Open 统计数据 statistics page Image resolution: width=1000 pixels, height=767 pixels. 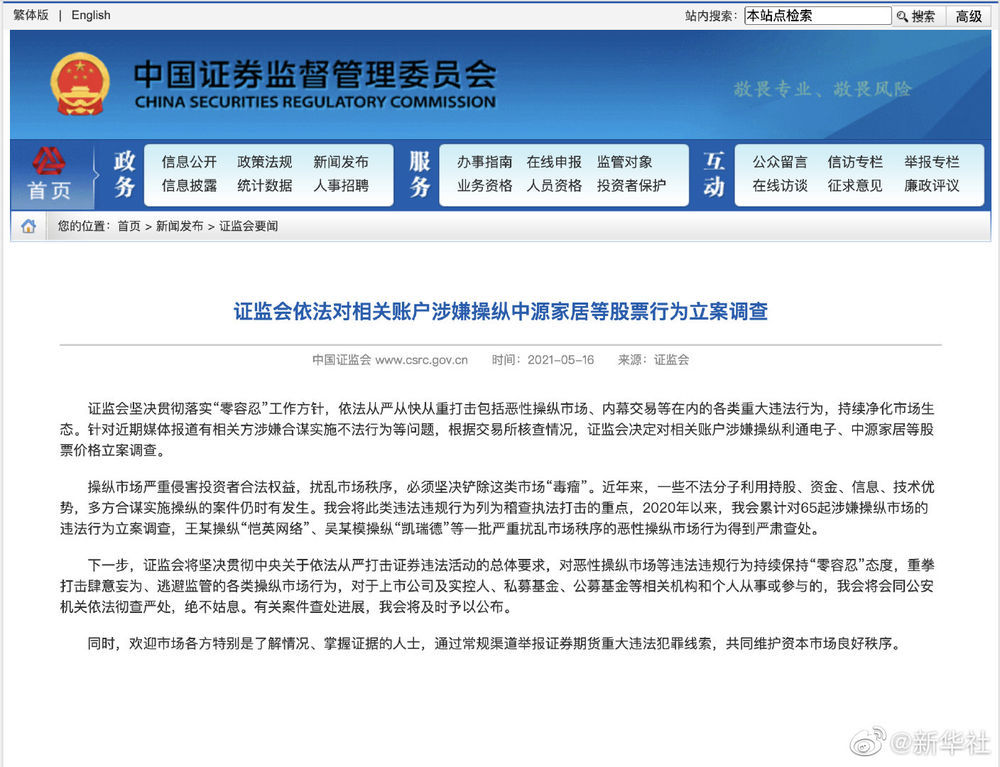(x=265, y=185)
